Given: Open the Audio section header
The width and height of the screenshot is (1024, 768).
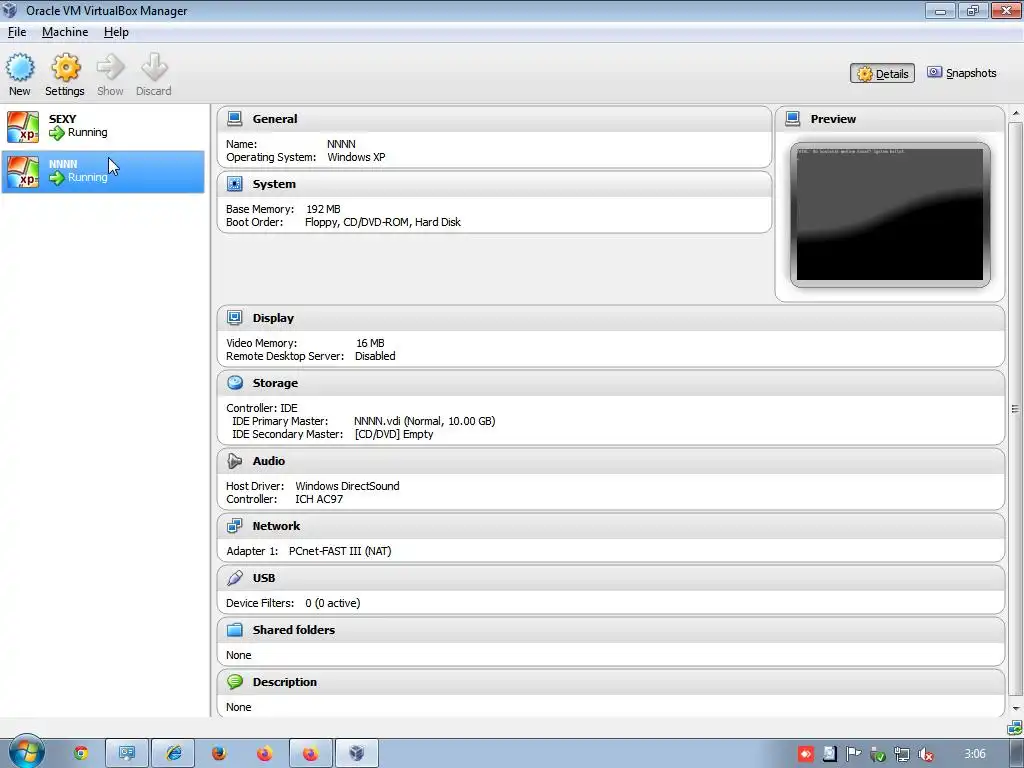Looking at the screenshot, I should click(611, 461).
